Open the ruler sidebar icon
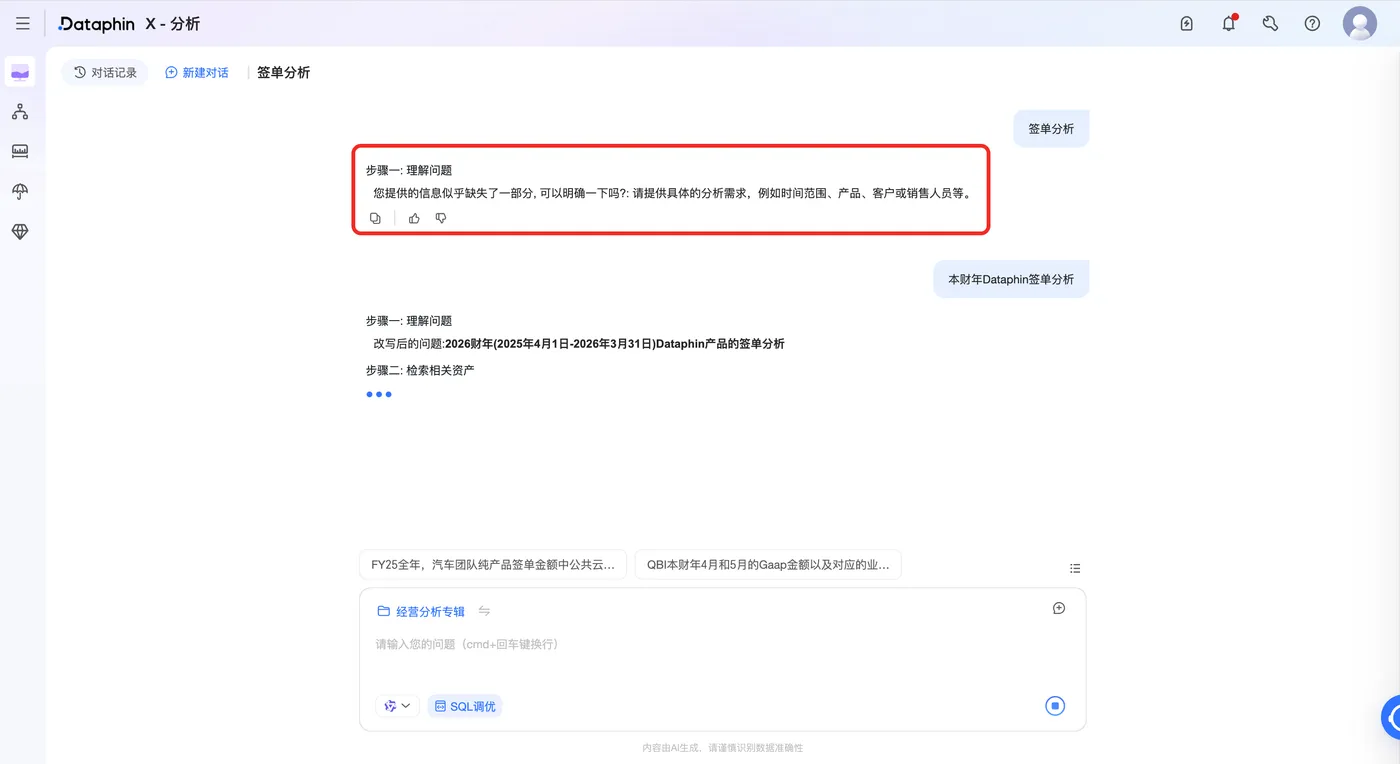Image resolution: width=1400 pixels, height=764 pixels. tap(20, 152)
